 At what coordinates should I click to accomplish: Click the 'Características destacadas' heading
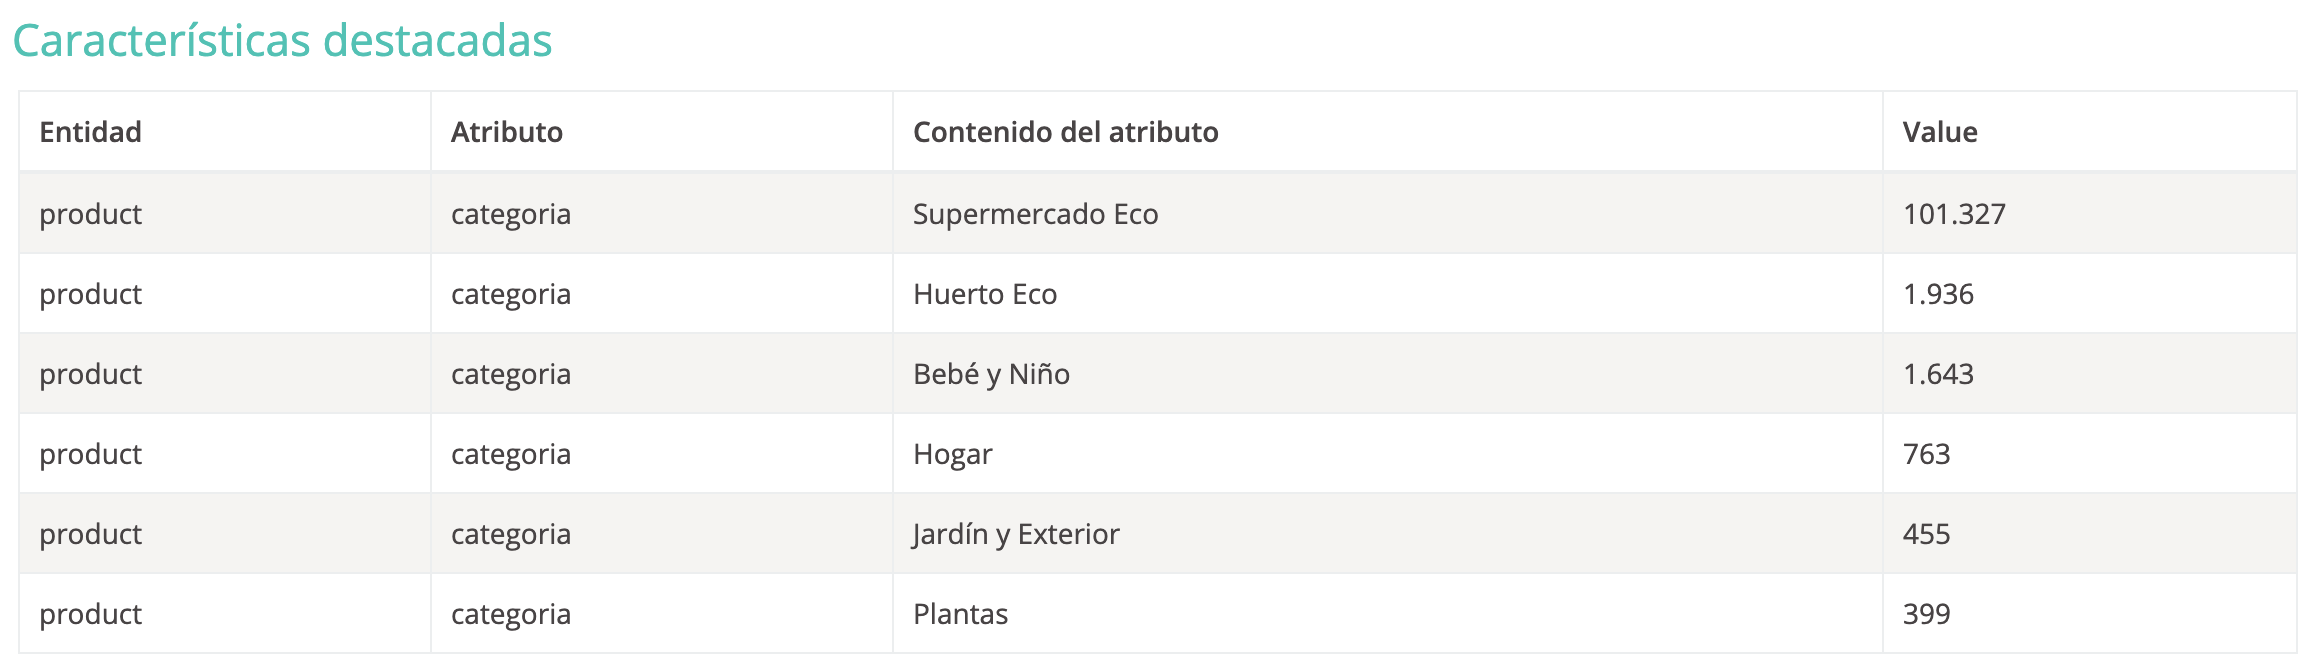[x=282, y=41]
